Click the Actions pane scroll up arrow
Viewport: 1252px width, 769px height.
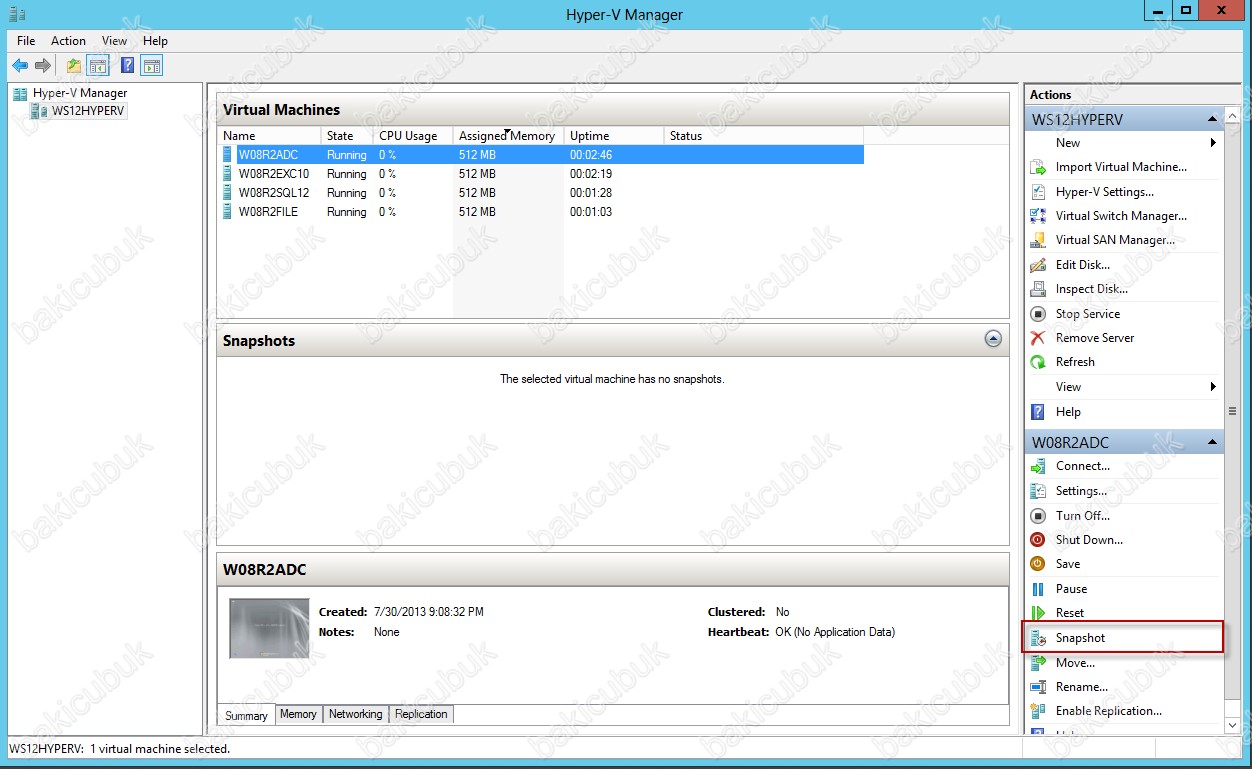point(1232,115)
